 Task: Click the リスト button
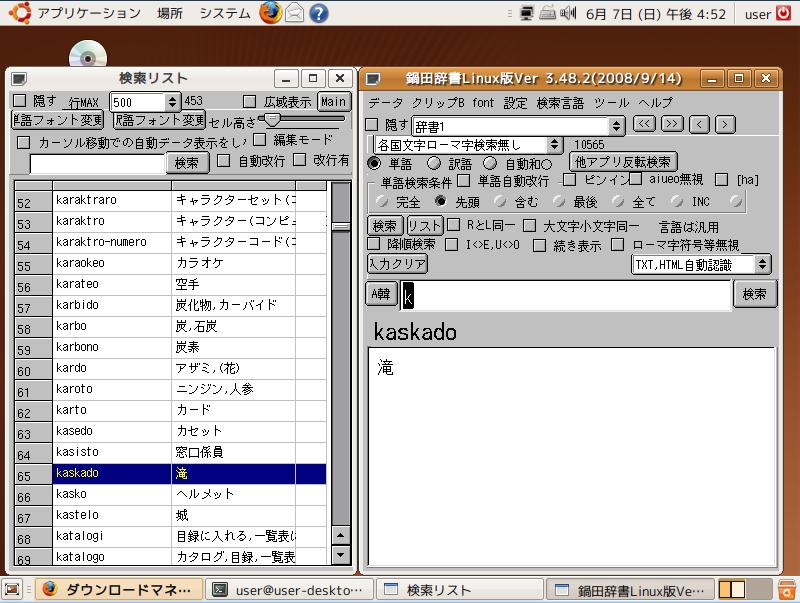(424, 225)
